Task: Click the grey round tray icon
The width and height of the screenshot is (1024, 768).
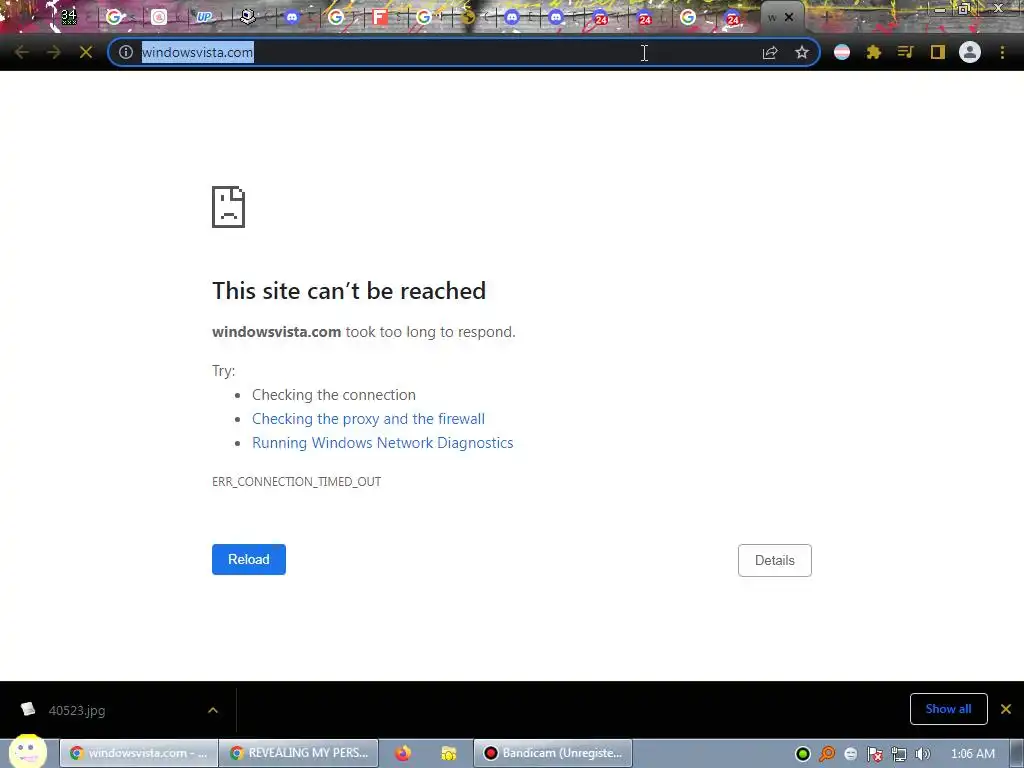Action: pyautogui.click(x=850, y=754)
